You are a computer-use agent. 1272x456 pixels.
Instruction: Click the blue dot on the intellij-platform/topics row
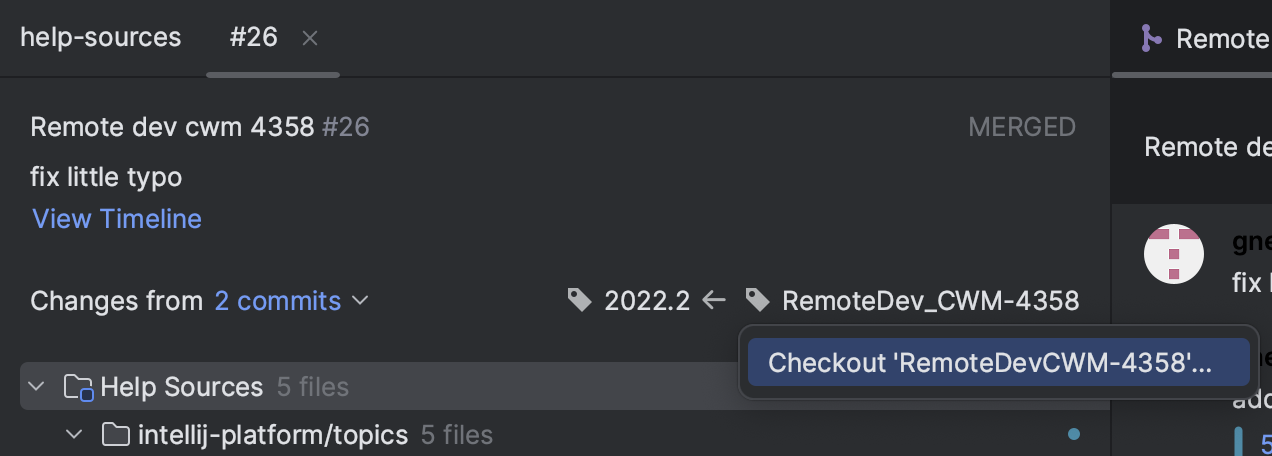pos(1074,435)
